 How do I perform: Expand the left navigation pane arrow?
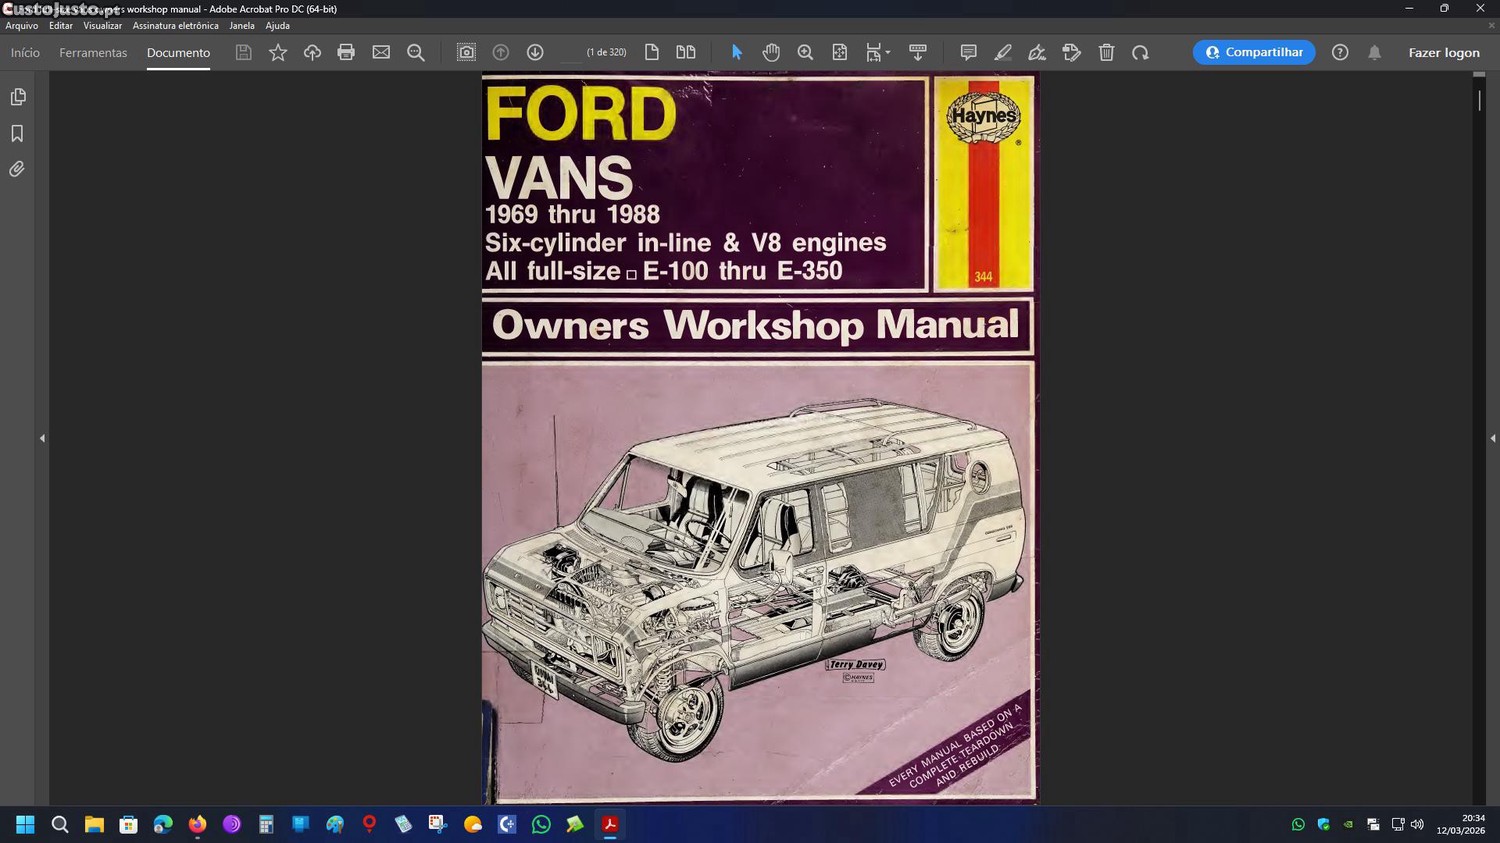[42, 438]
